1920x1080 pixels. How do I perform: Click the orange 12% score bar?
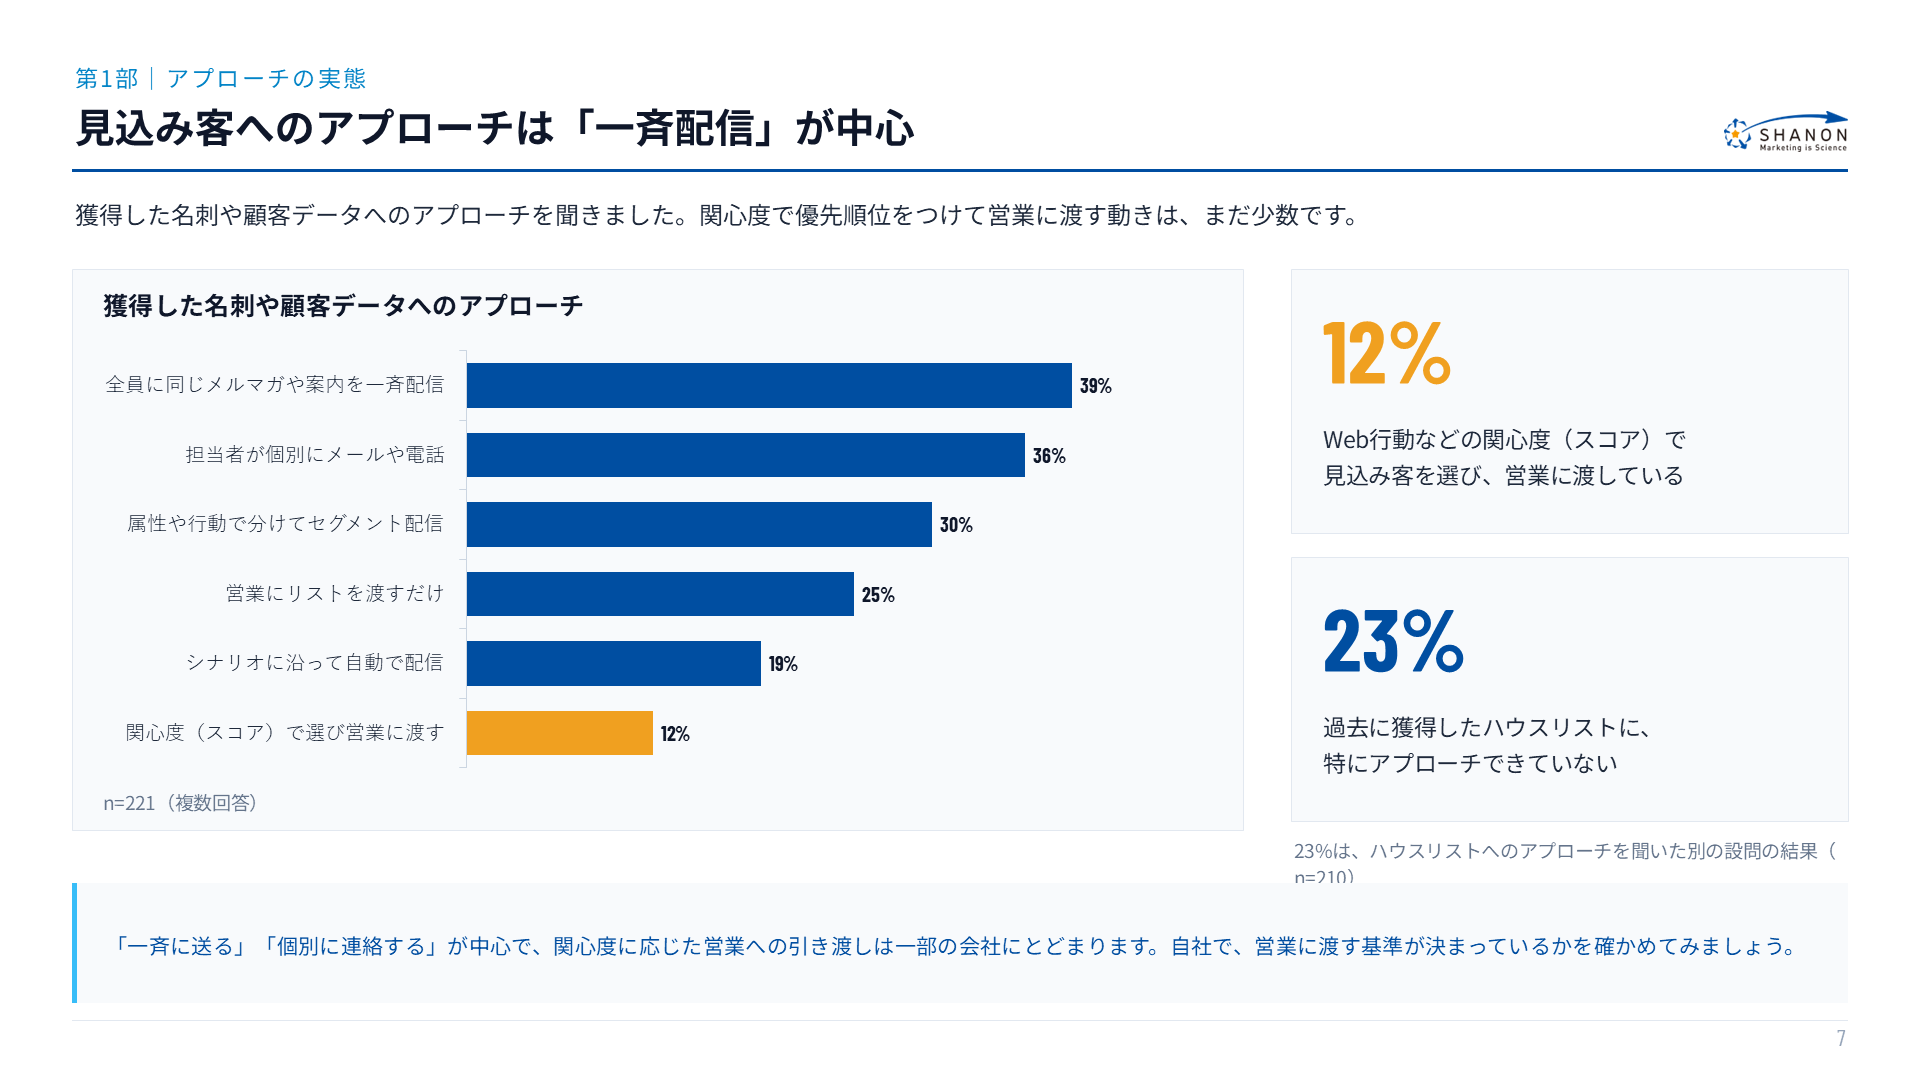(560, 733)
